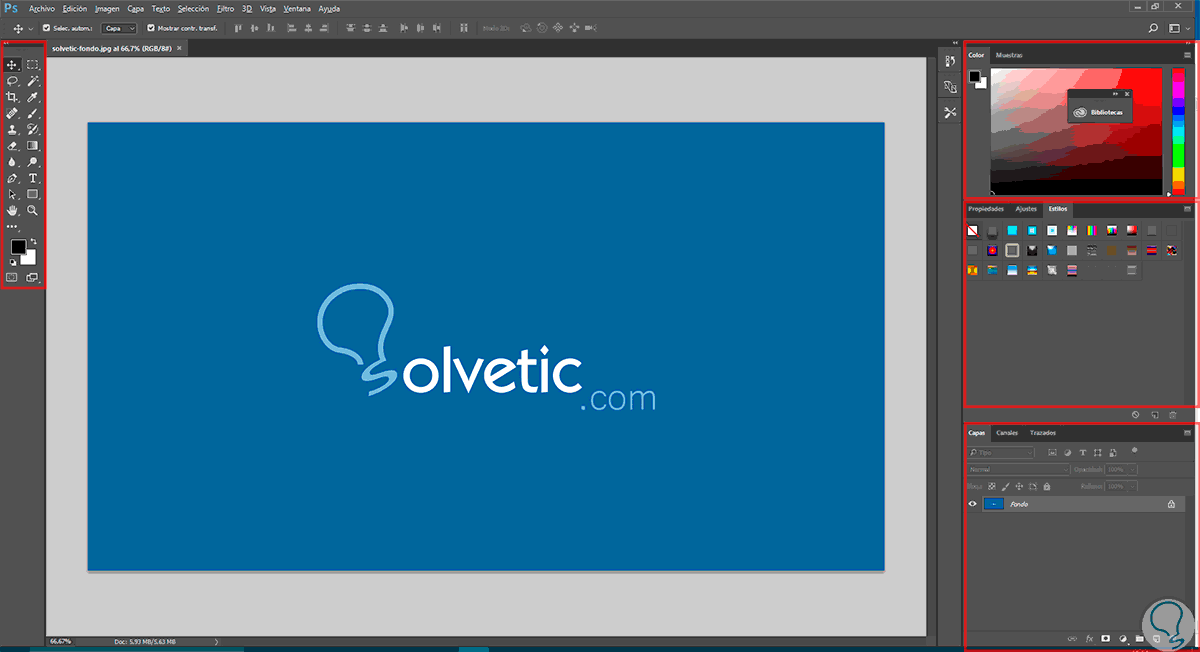Viewport: 1200px width, 652px height.
Task: Select the Healing Brush tool
Action: pos(12,113)
